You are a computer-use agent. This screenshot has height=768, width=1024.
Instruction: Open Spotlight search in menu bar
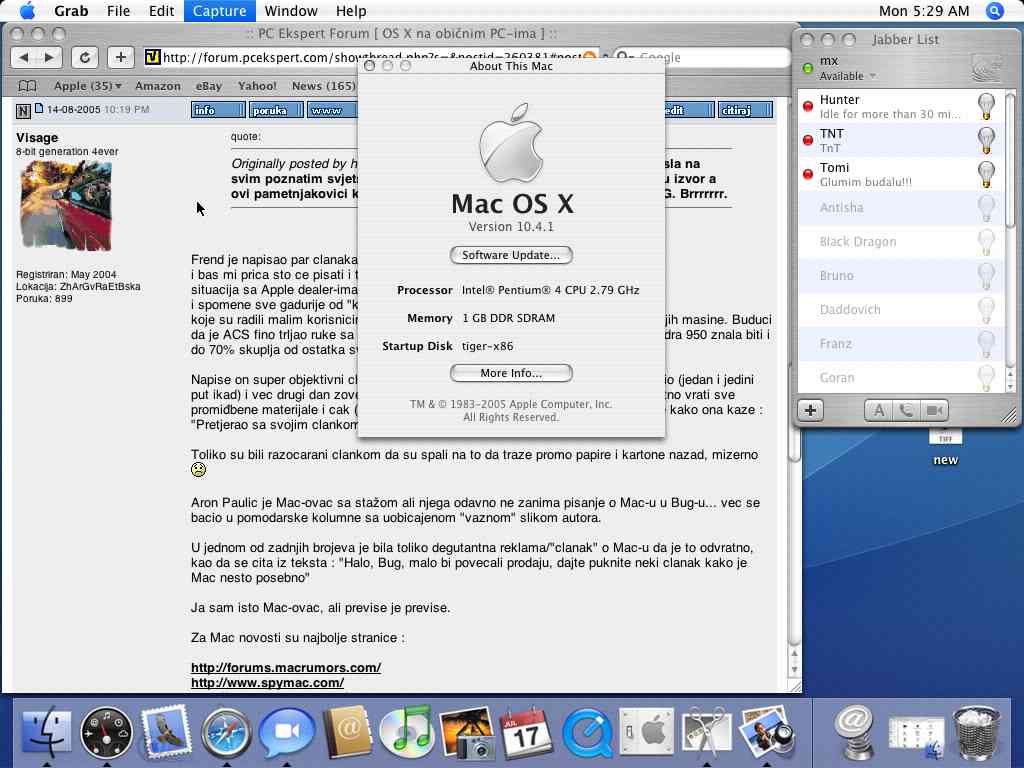994,11
